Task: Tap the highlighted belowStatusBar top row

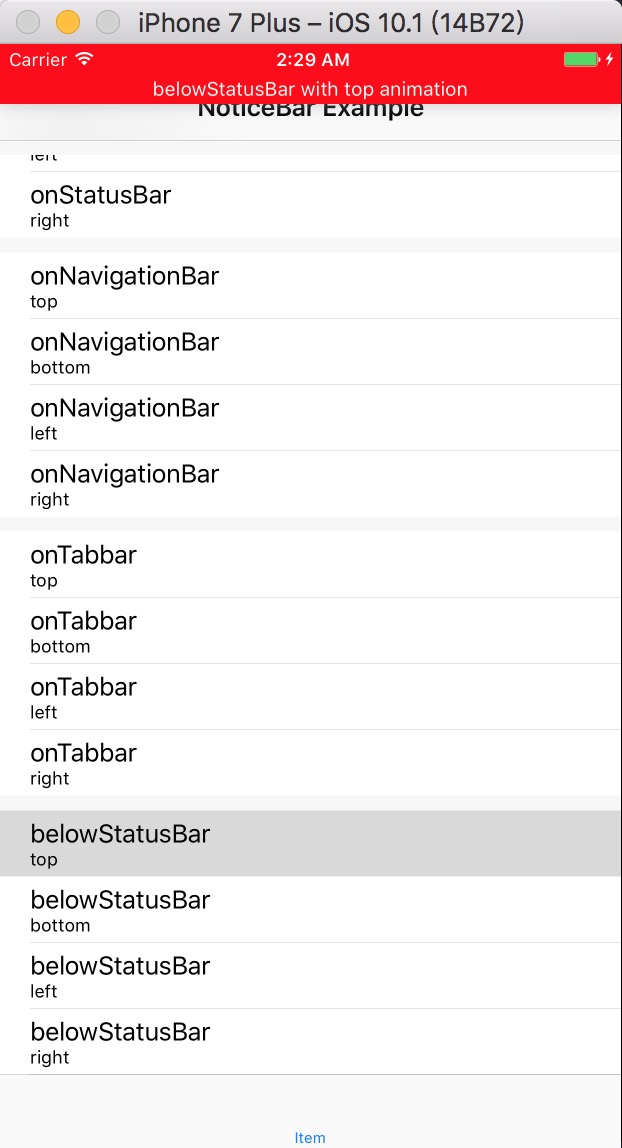Action: tap(311, 844)
